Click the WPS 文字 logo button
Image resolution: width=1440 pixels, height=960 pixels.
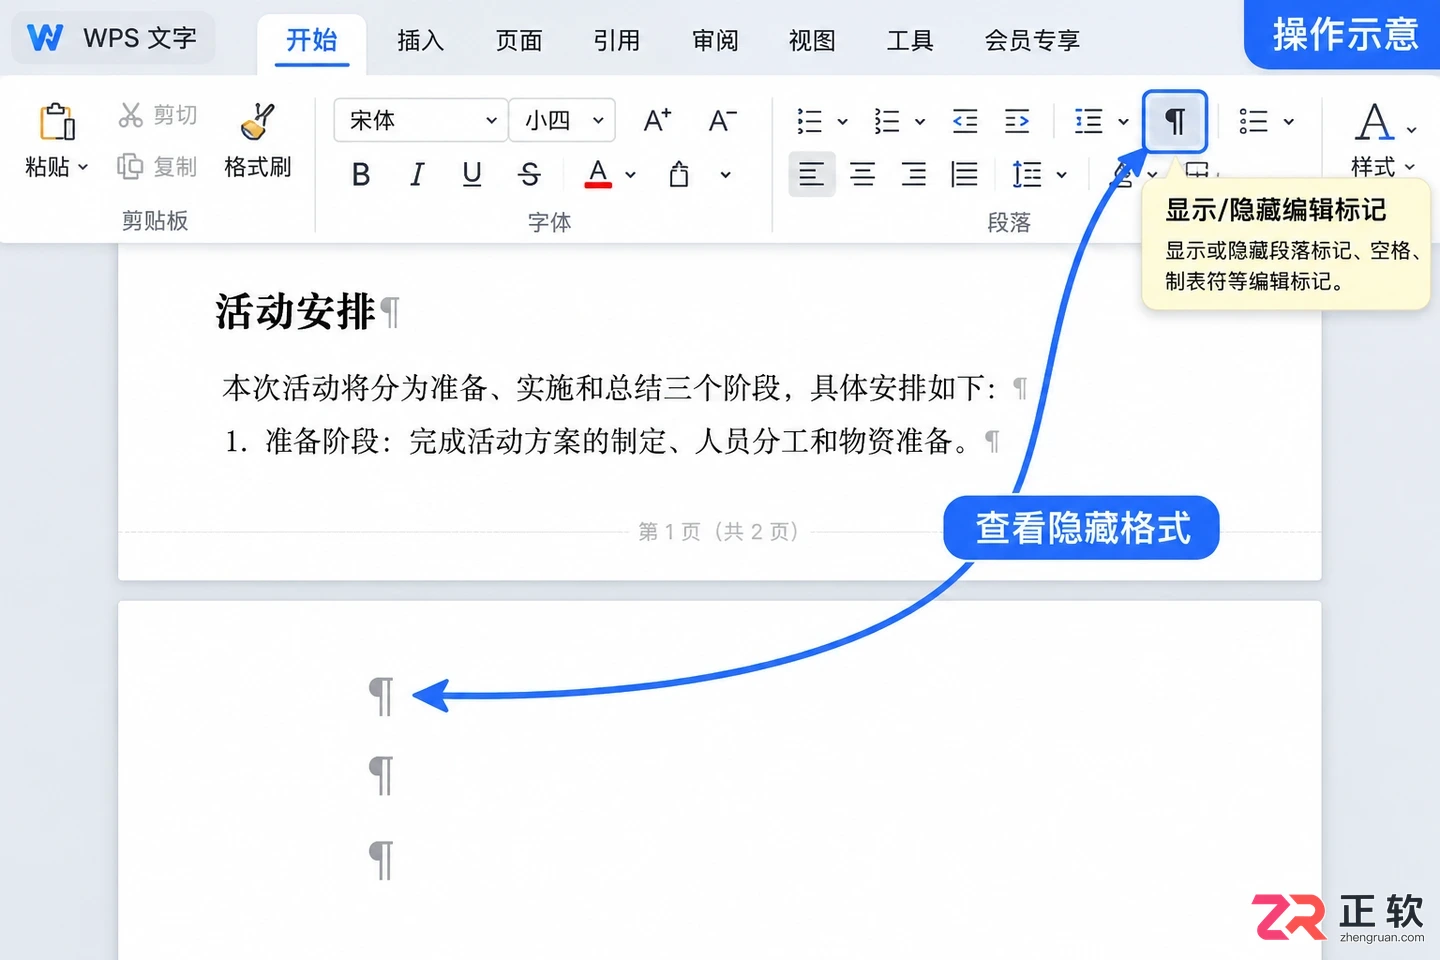(x=113, y=38)
